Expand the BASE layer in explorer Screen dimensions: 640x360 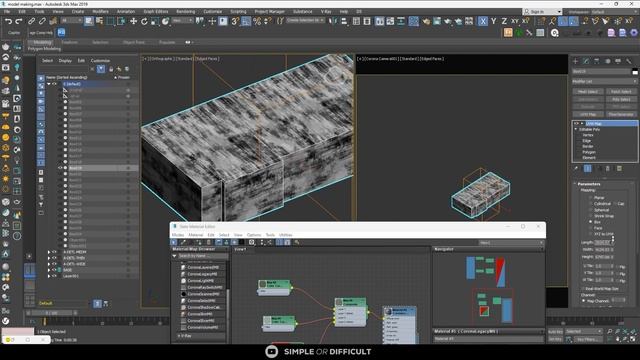coord(49,270)
